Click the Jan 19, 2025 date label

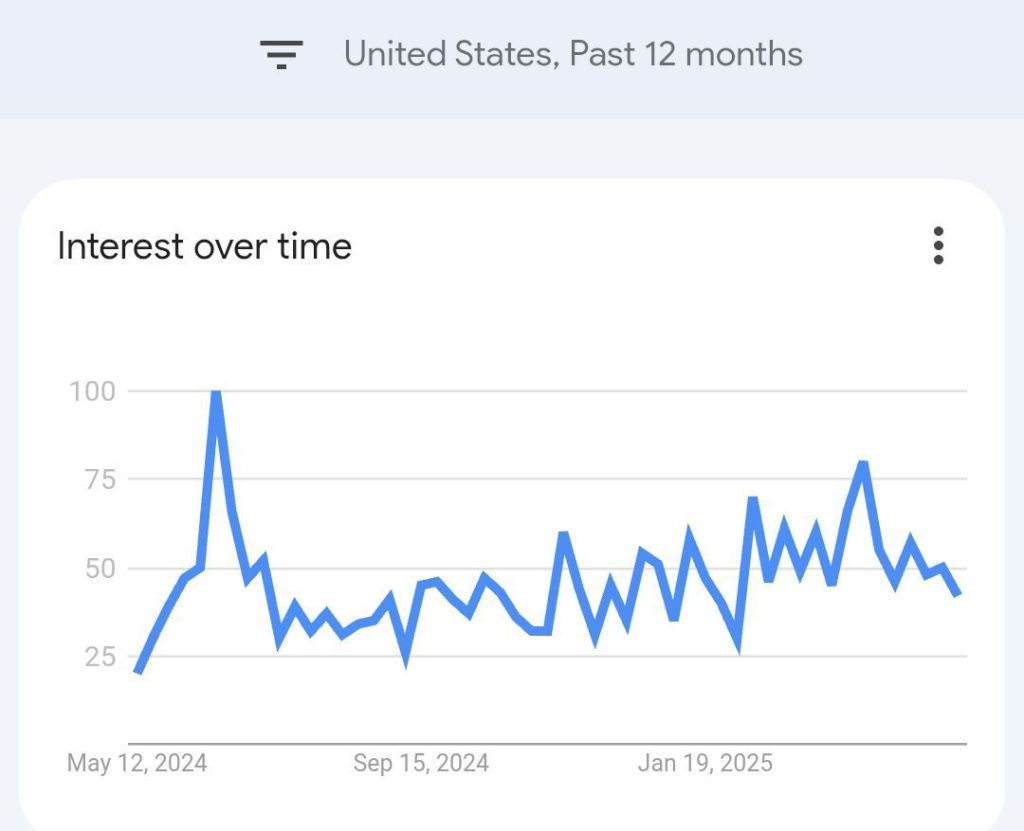tap(705, 763)
